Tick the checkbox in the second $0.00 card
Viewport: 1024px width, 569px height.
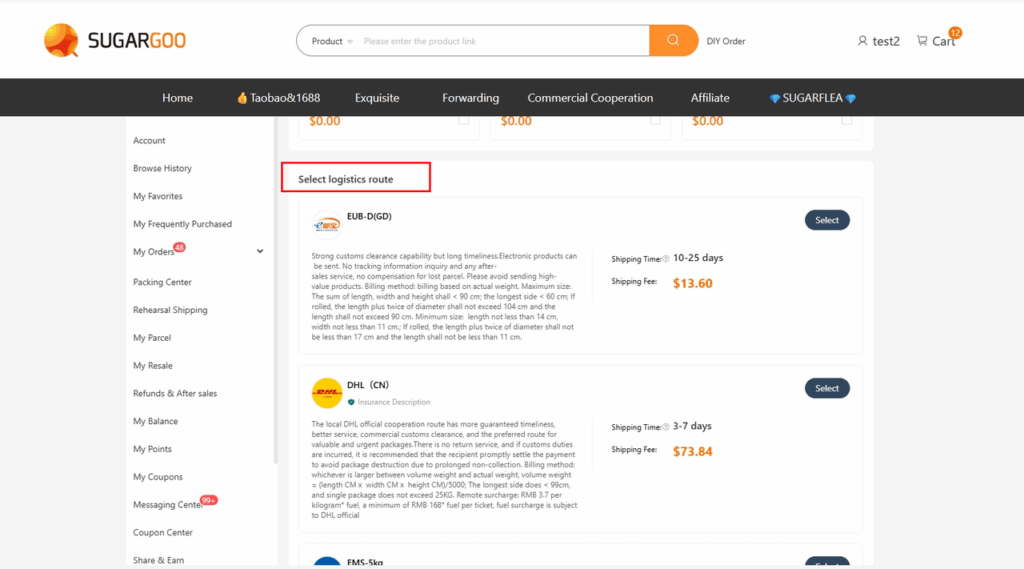coord(655,120)
